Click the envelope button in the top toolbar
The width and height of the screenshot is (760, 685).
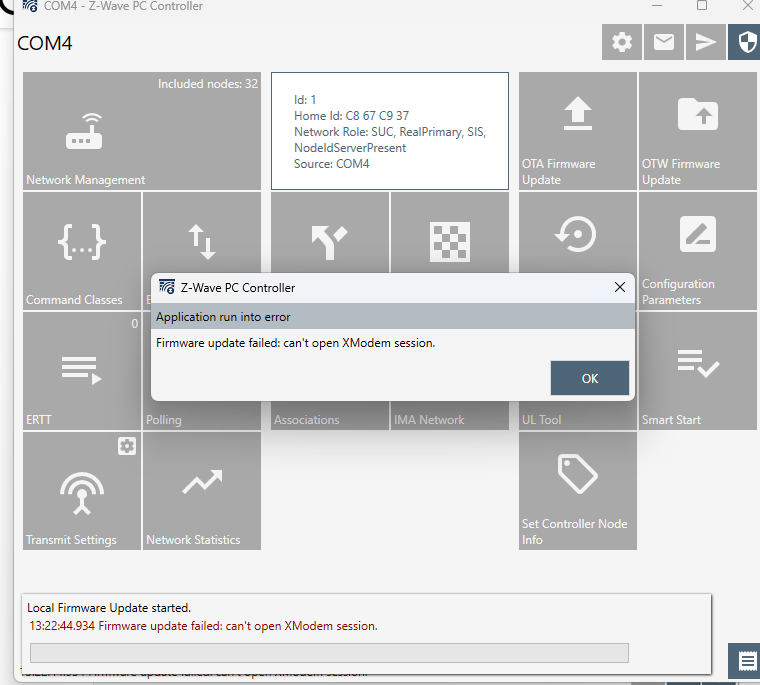click(x=664, y=42)
